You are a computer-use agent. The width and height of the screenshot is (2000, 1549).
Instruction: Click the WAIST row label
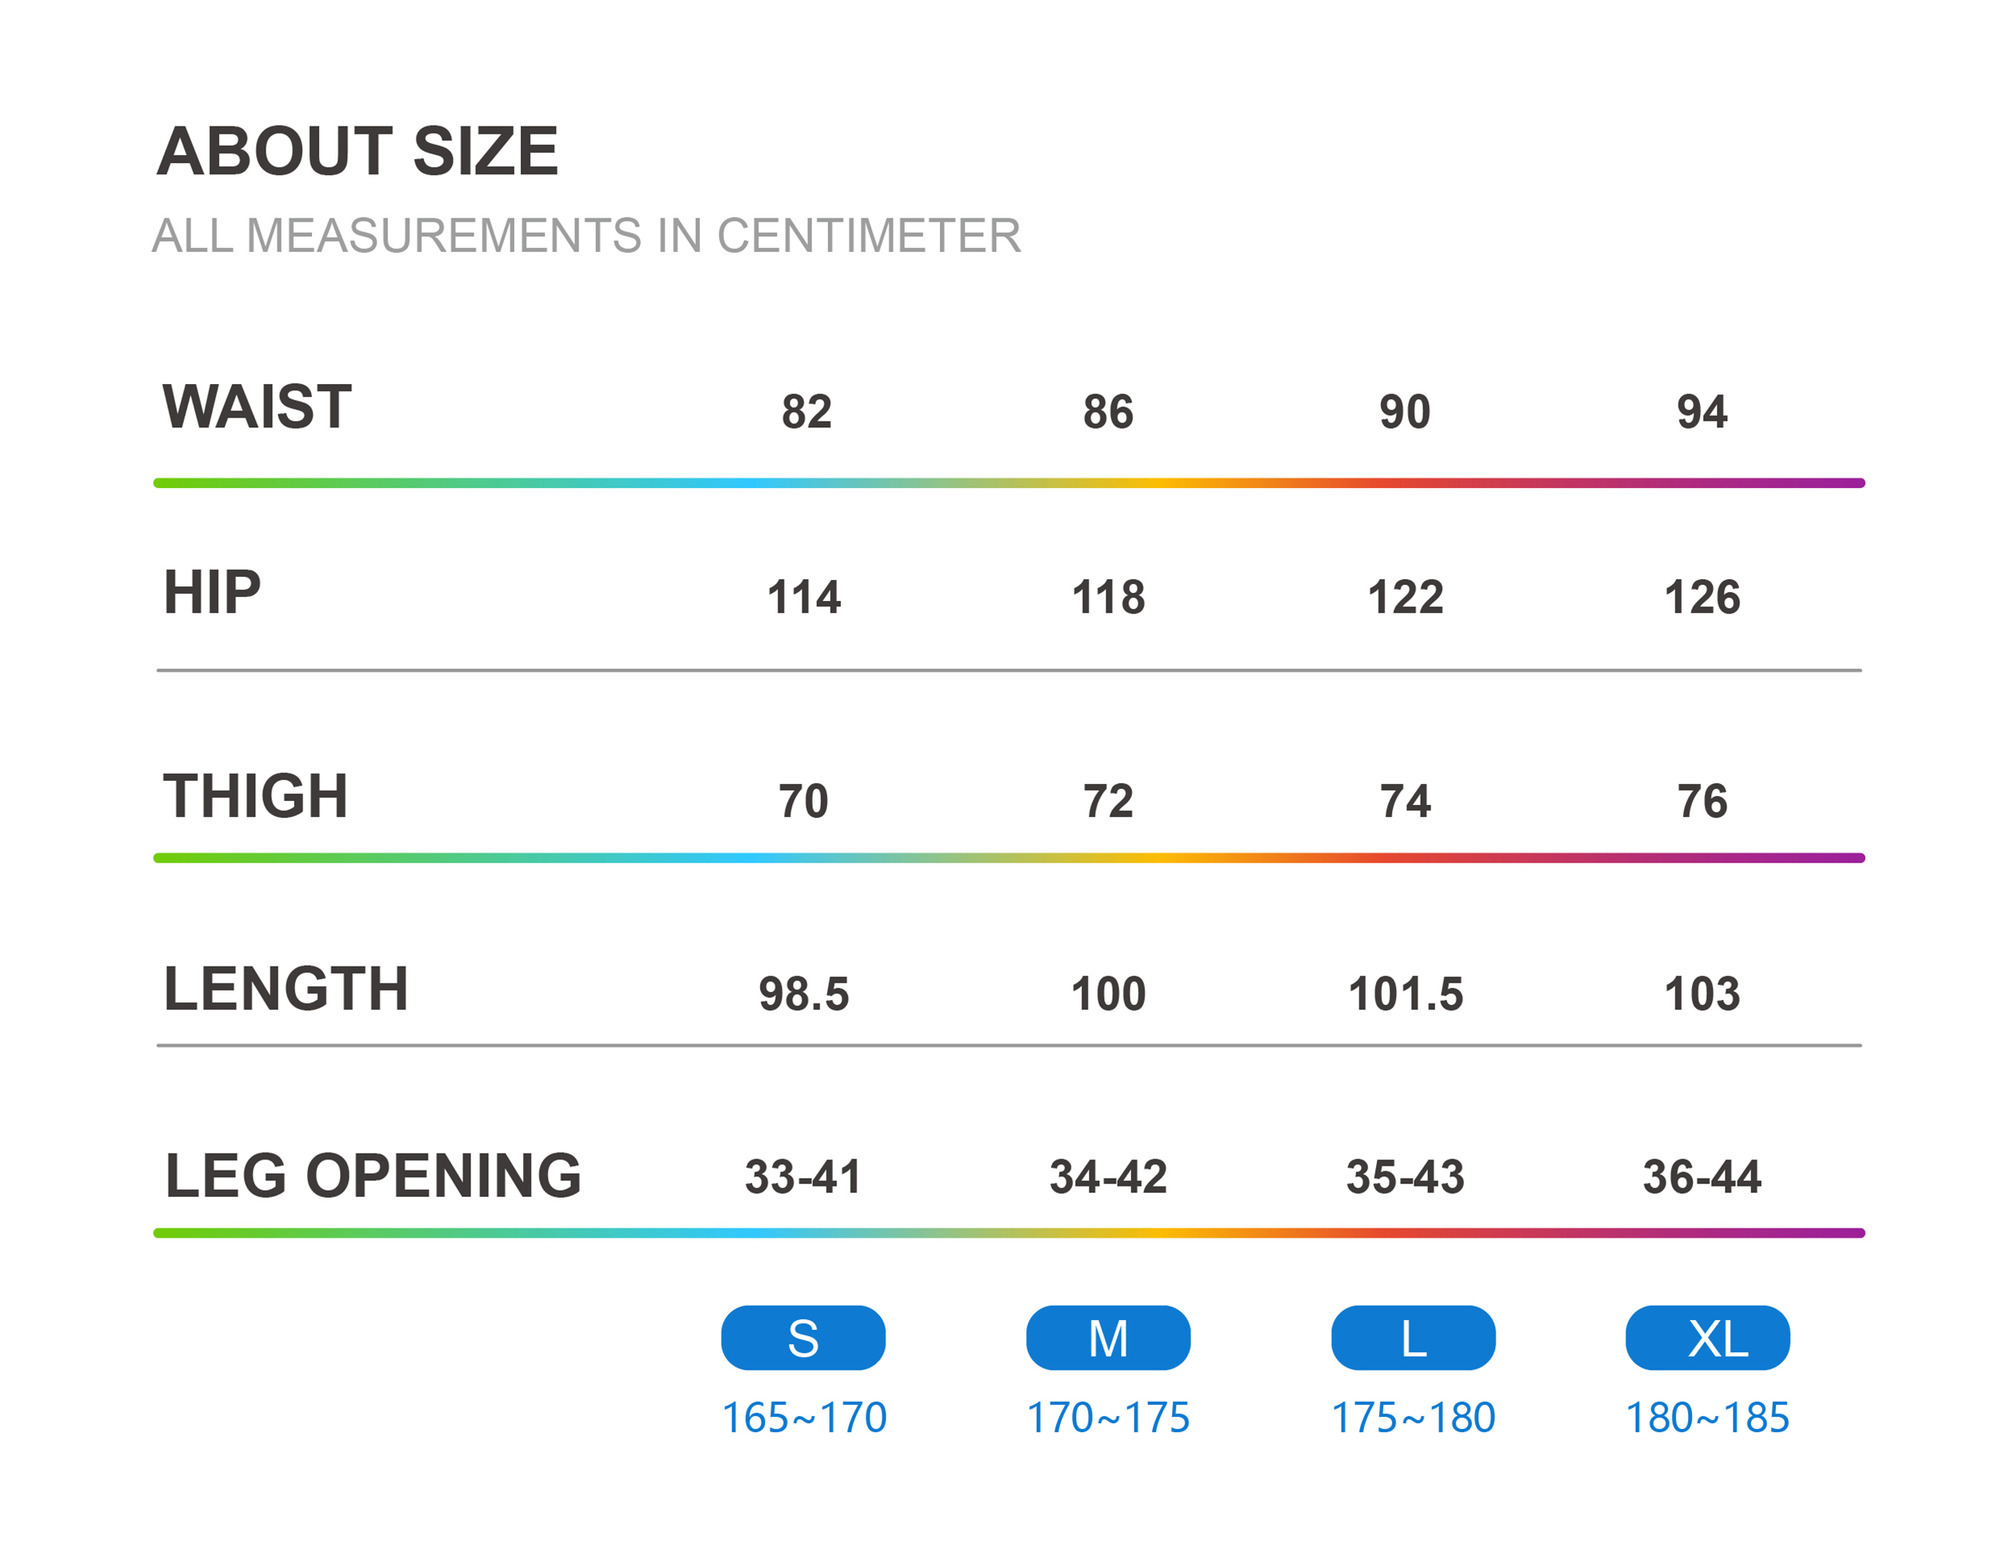click(x=257, y=407)
